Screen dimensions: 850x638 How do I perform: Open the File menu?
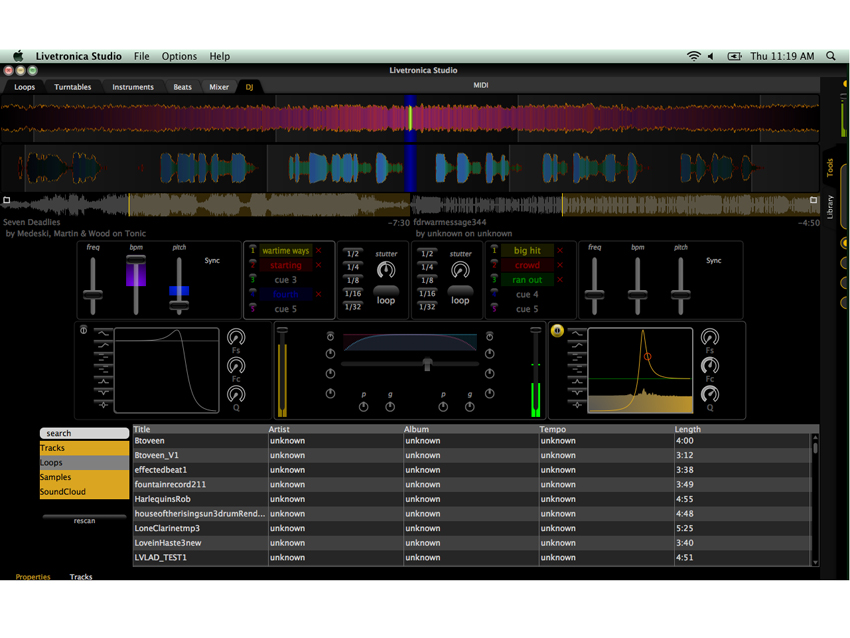click(x=141, y=56)
